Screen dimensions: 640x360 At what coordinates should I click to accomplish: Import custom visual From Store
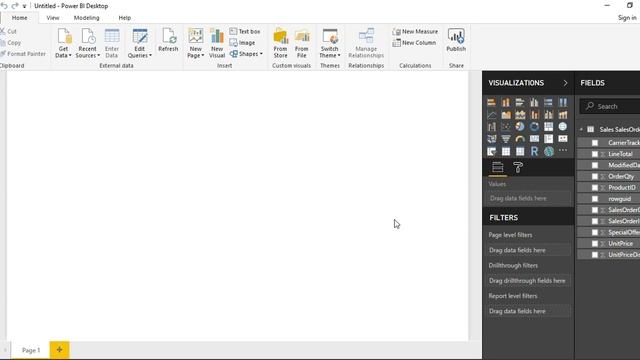pos(280,43)
